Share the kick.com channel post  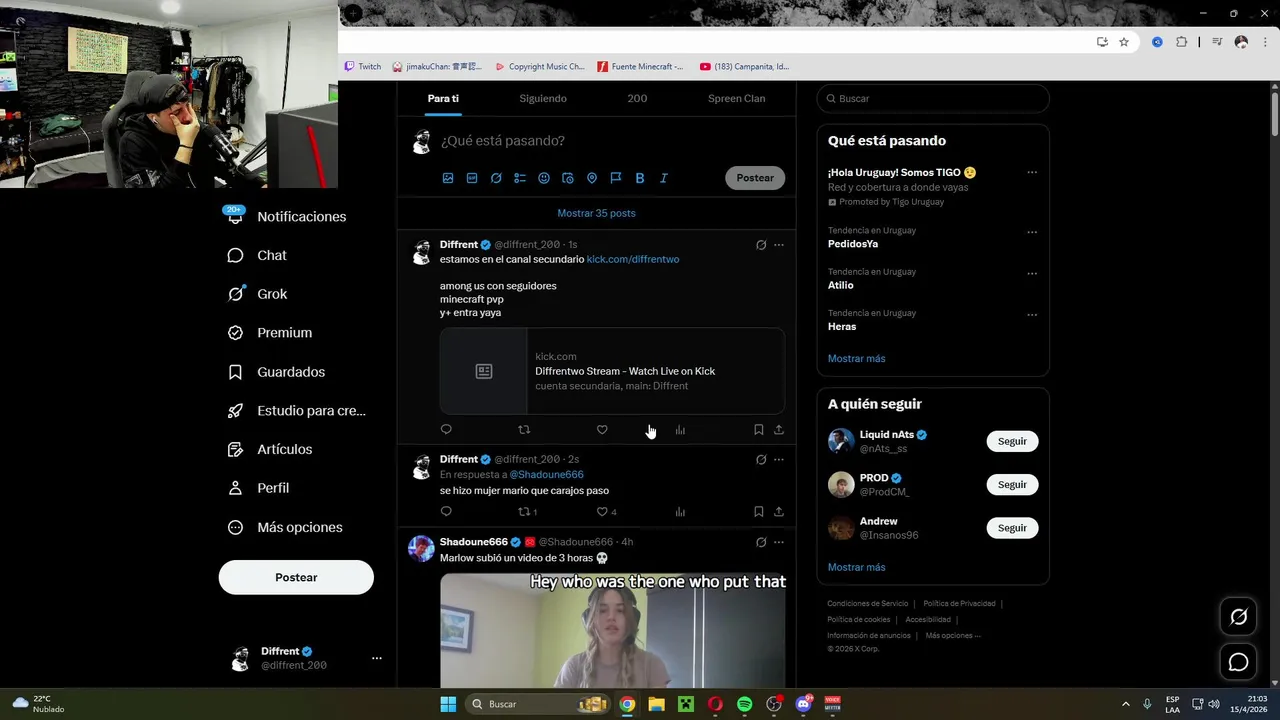coord(779,430)
